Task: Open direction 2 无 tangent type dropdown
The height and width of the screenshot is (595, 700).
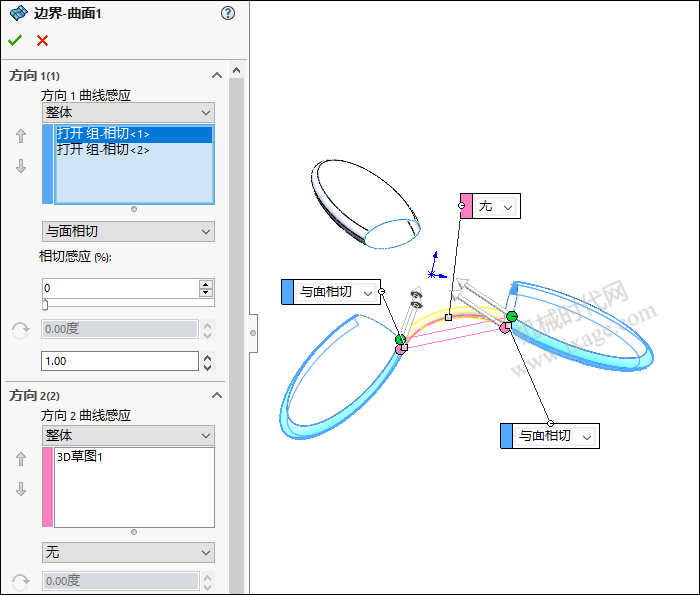Action: point(128,553)
